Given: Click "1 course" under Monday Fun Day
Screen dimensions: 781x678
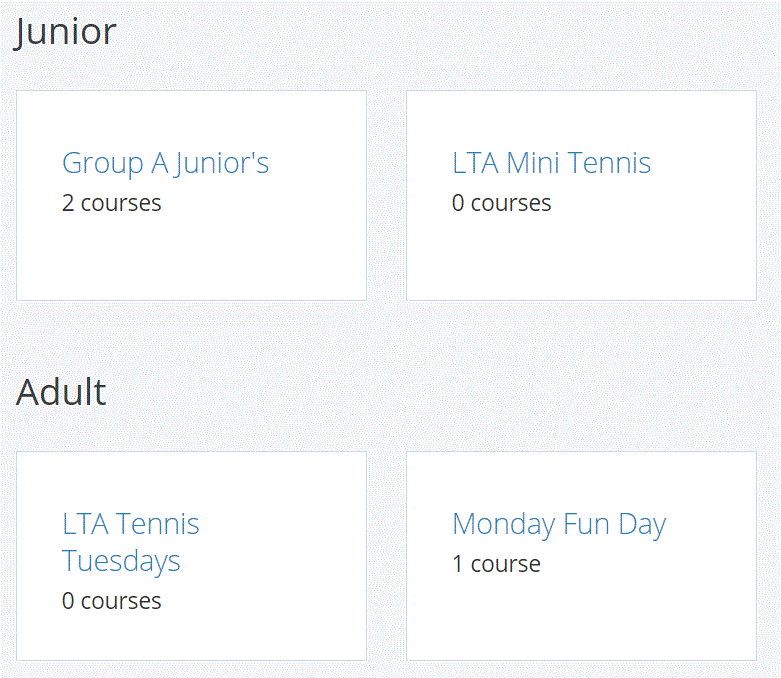Looking at the screenshot, I should pos(496,564).
